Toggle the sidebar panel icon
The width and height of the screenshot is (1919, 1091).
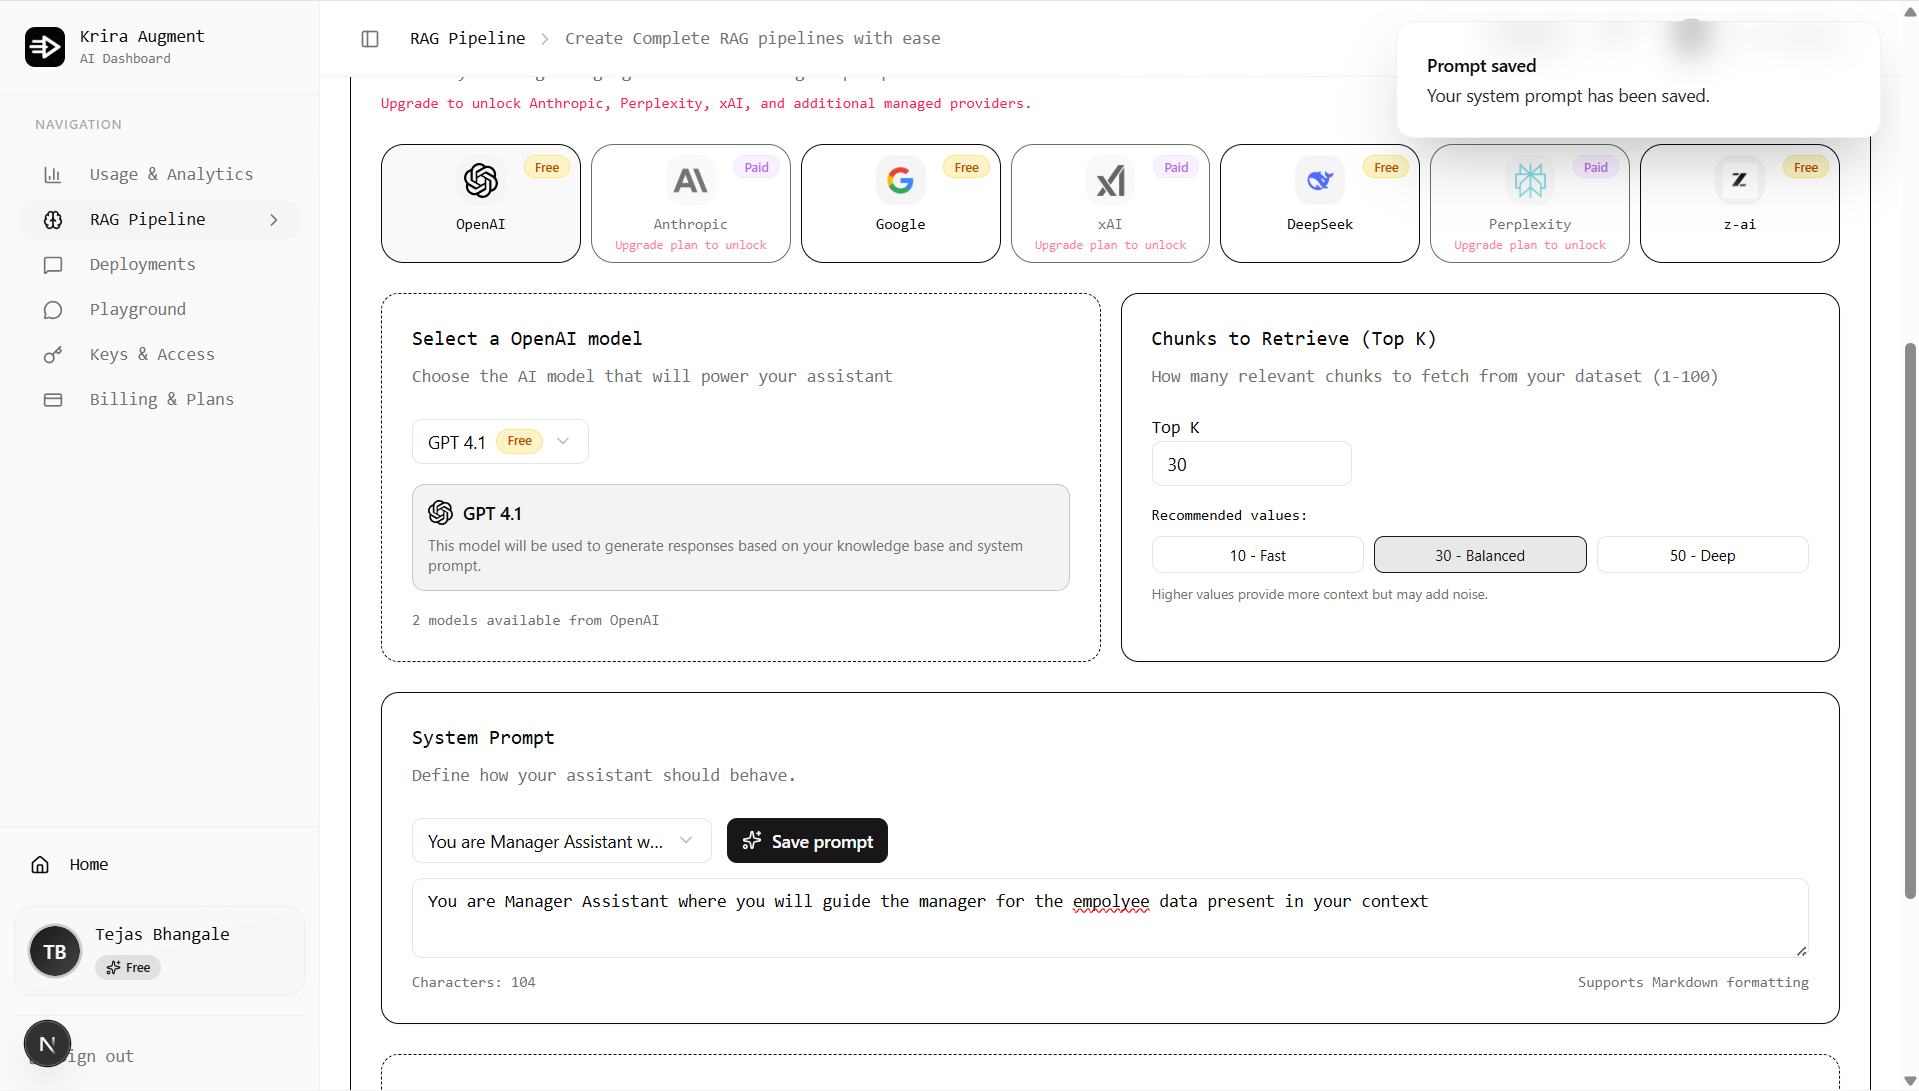(x=370, y=39)
